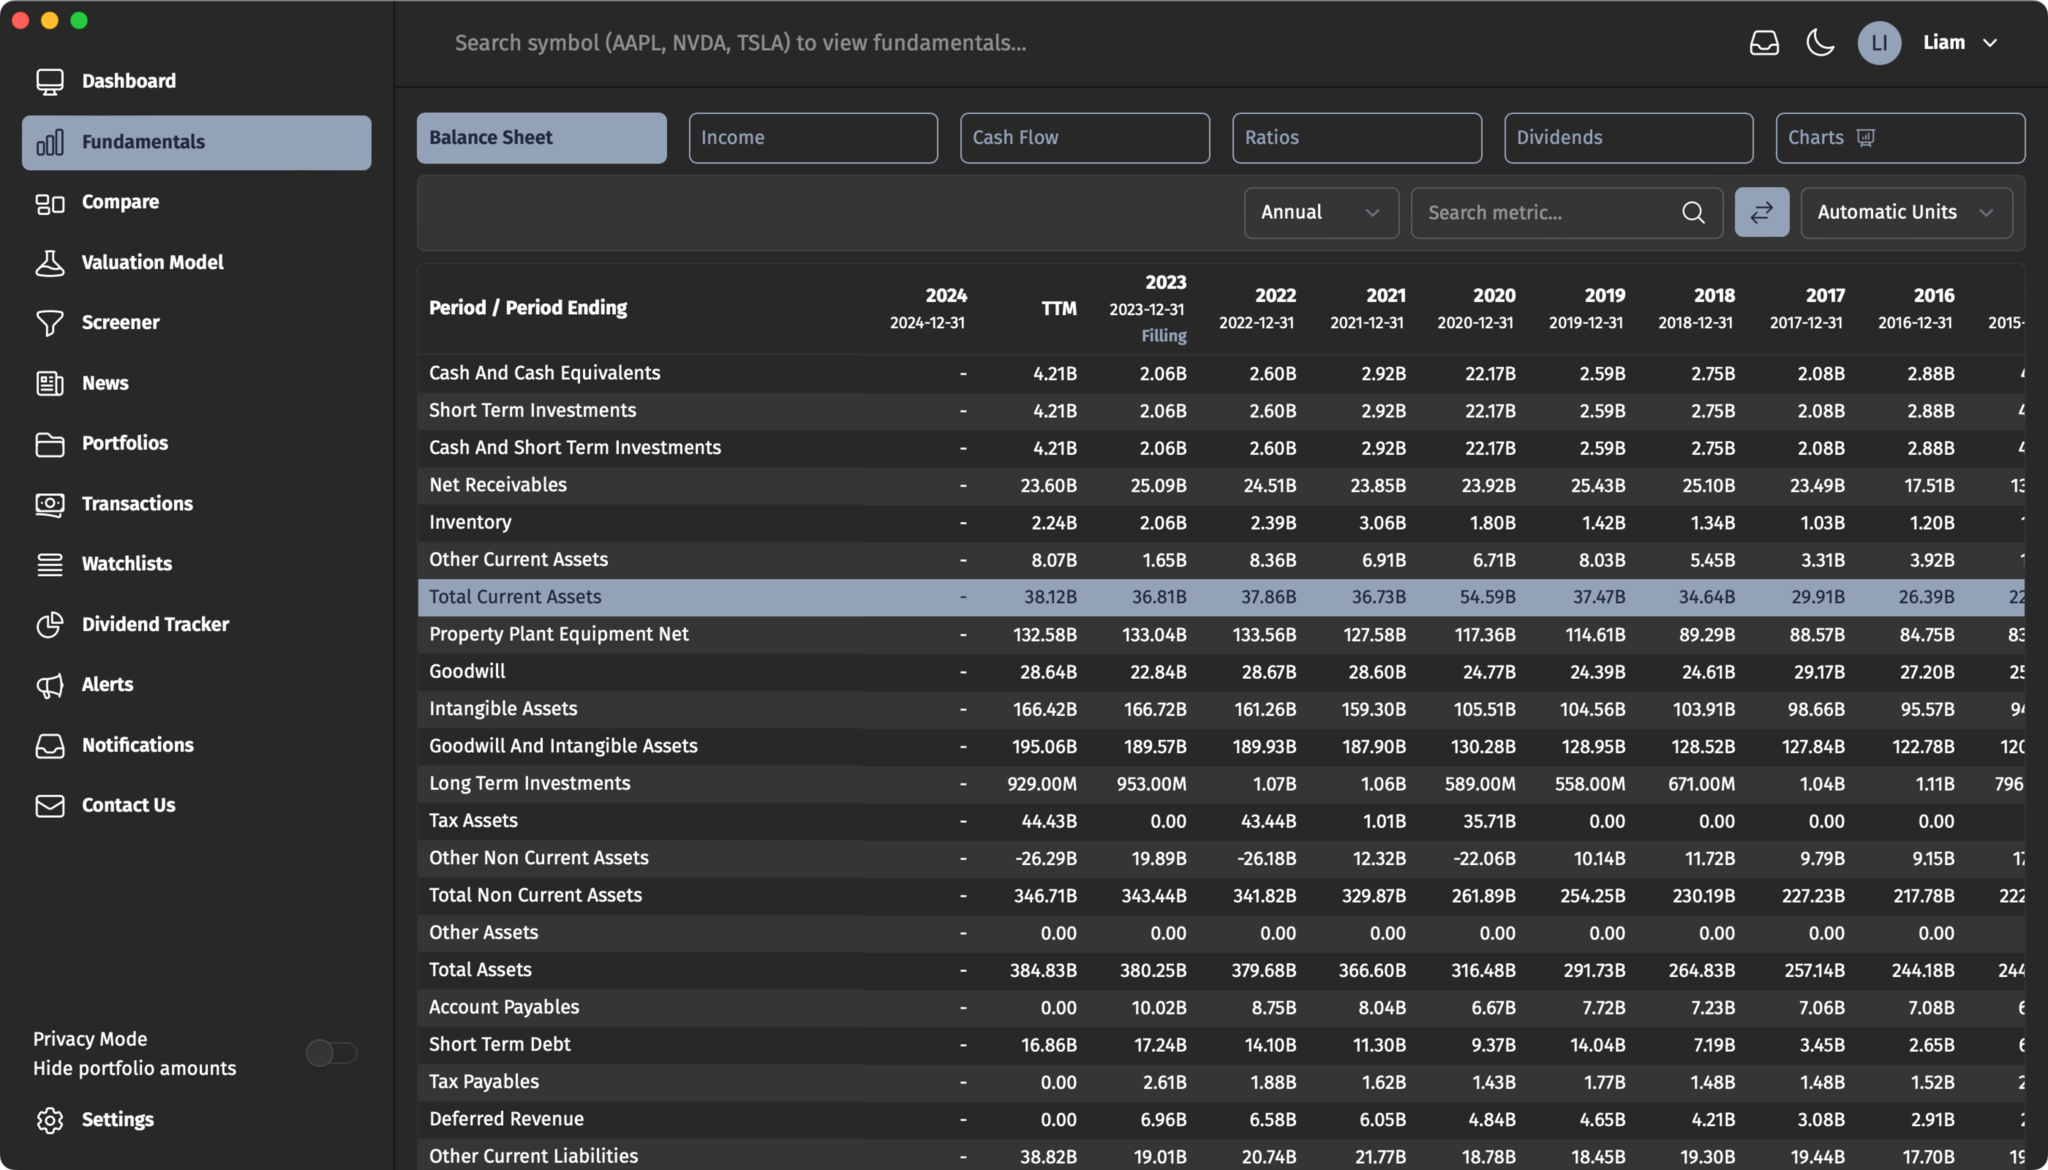The height and width of the screenshot is (1170, 2048).
Task: Open Dividend Tracker label in sidebar
Action: pyautogui.click(x=156, y=624)
